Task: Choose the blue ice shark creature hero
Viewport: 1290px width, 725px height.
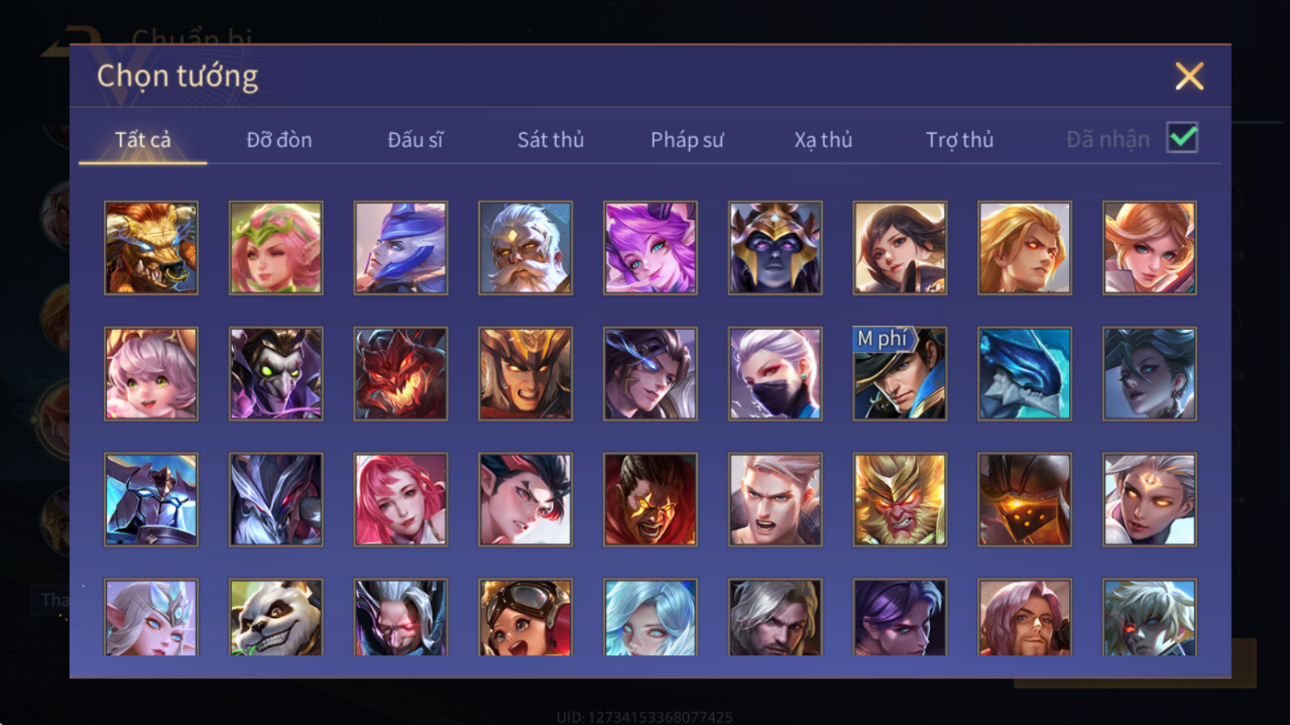Action: point(1024,374)
